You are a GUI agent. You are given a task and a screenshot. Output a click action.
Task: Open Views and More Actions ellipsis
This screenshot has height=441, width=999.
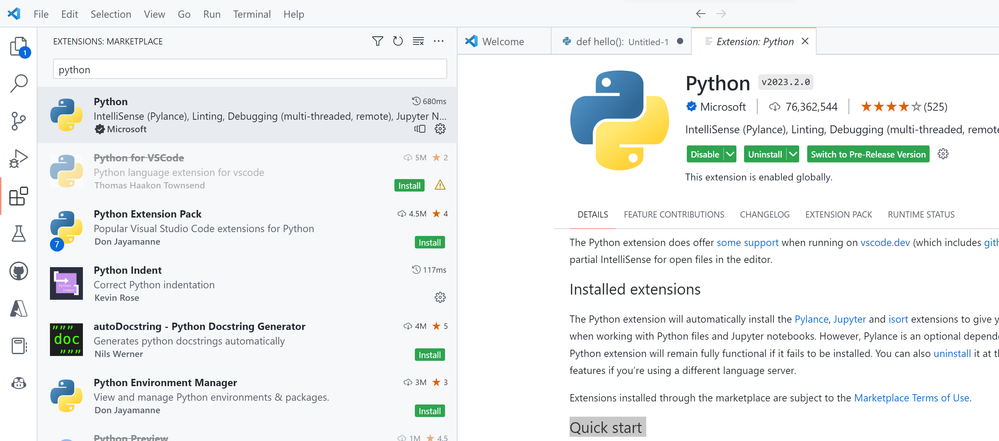(438, 41)
